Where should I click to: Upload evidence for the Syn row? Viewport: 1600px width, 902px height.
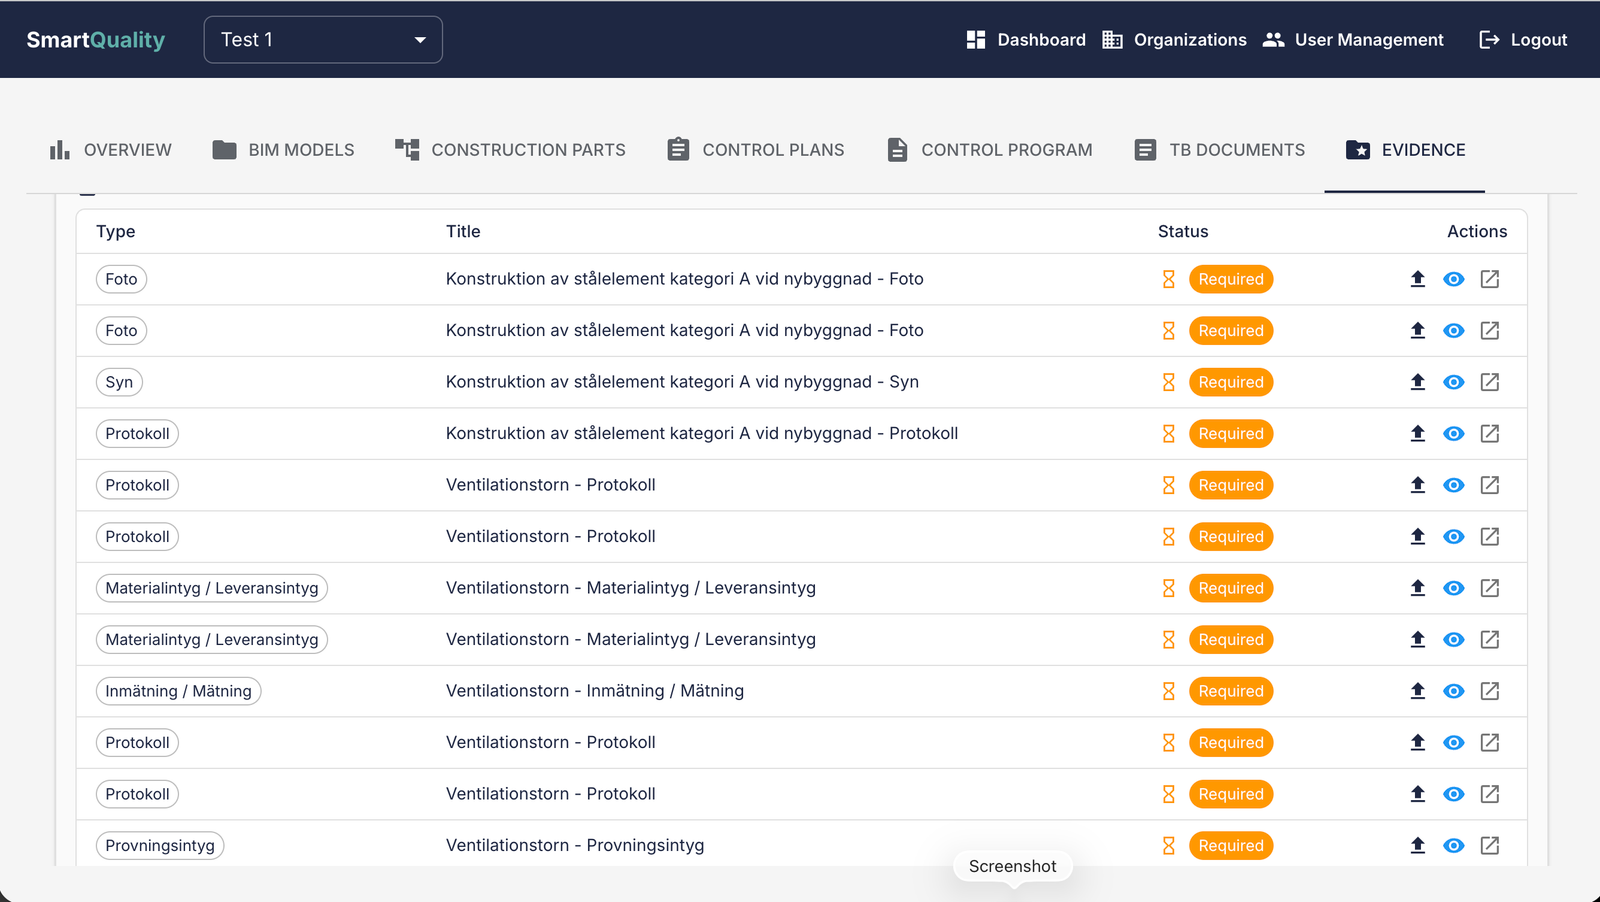[x=1417, y=382]
